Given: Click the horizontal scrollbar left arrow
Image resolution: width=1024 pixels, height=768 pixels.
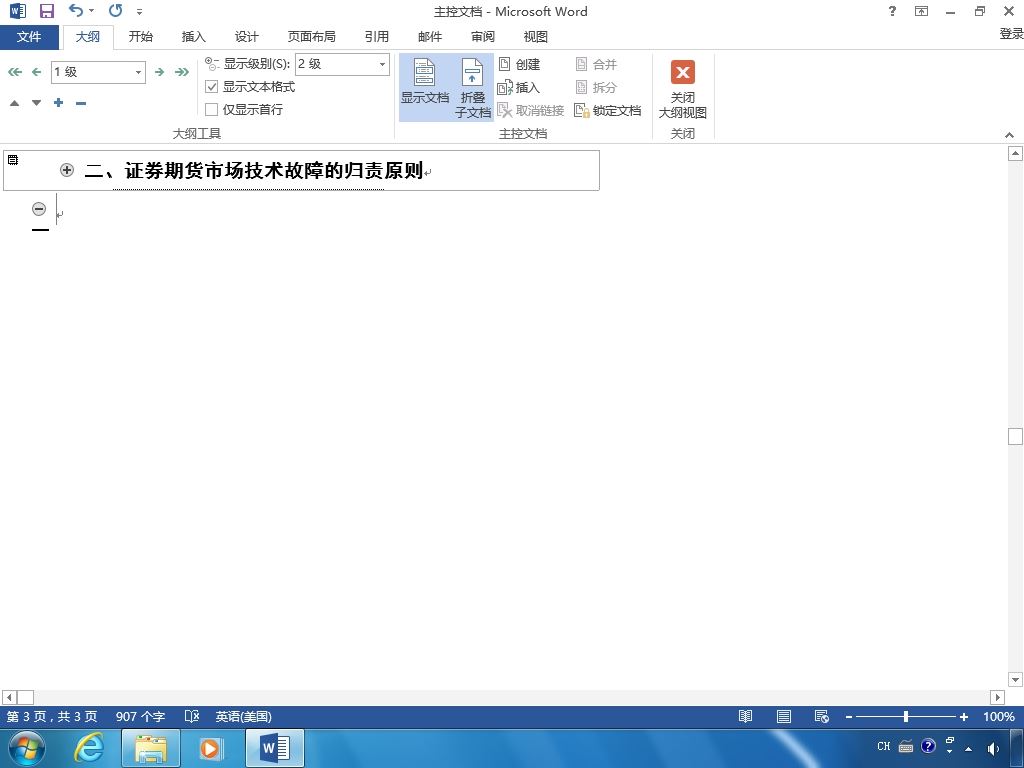Looking at the screenshot, I should tap(9, 697).
